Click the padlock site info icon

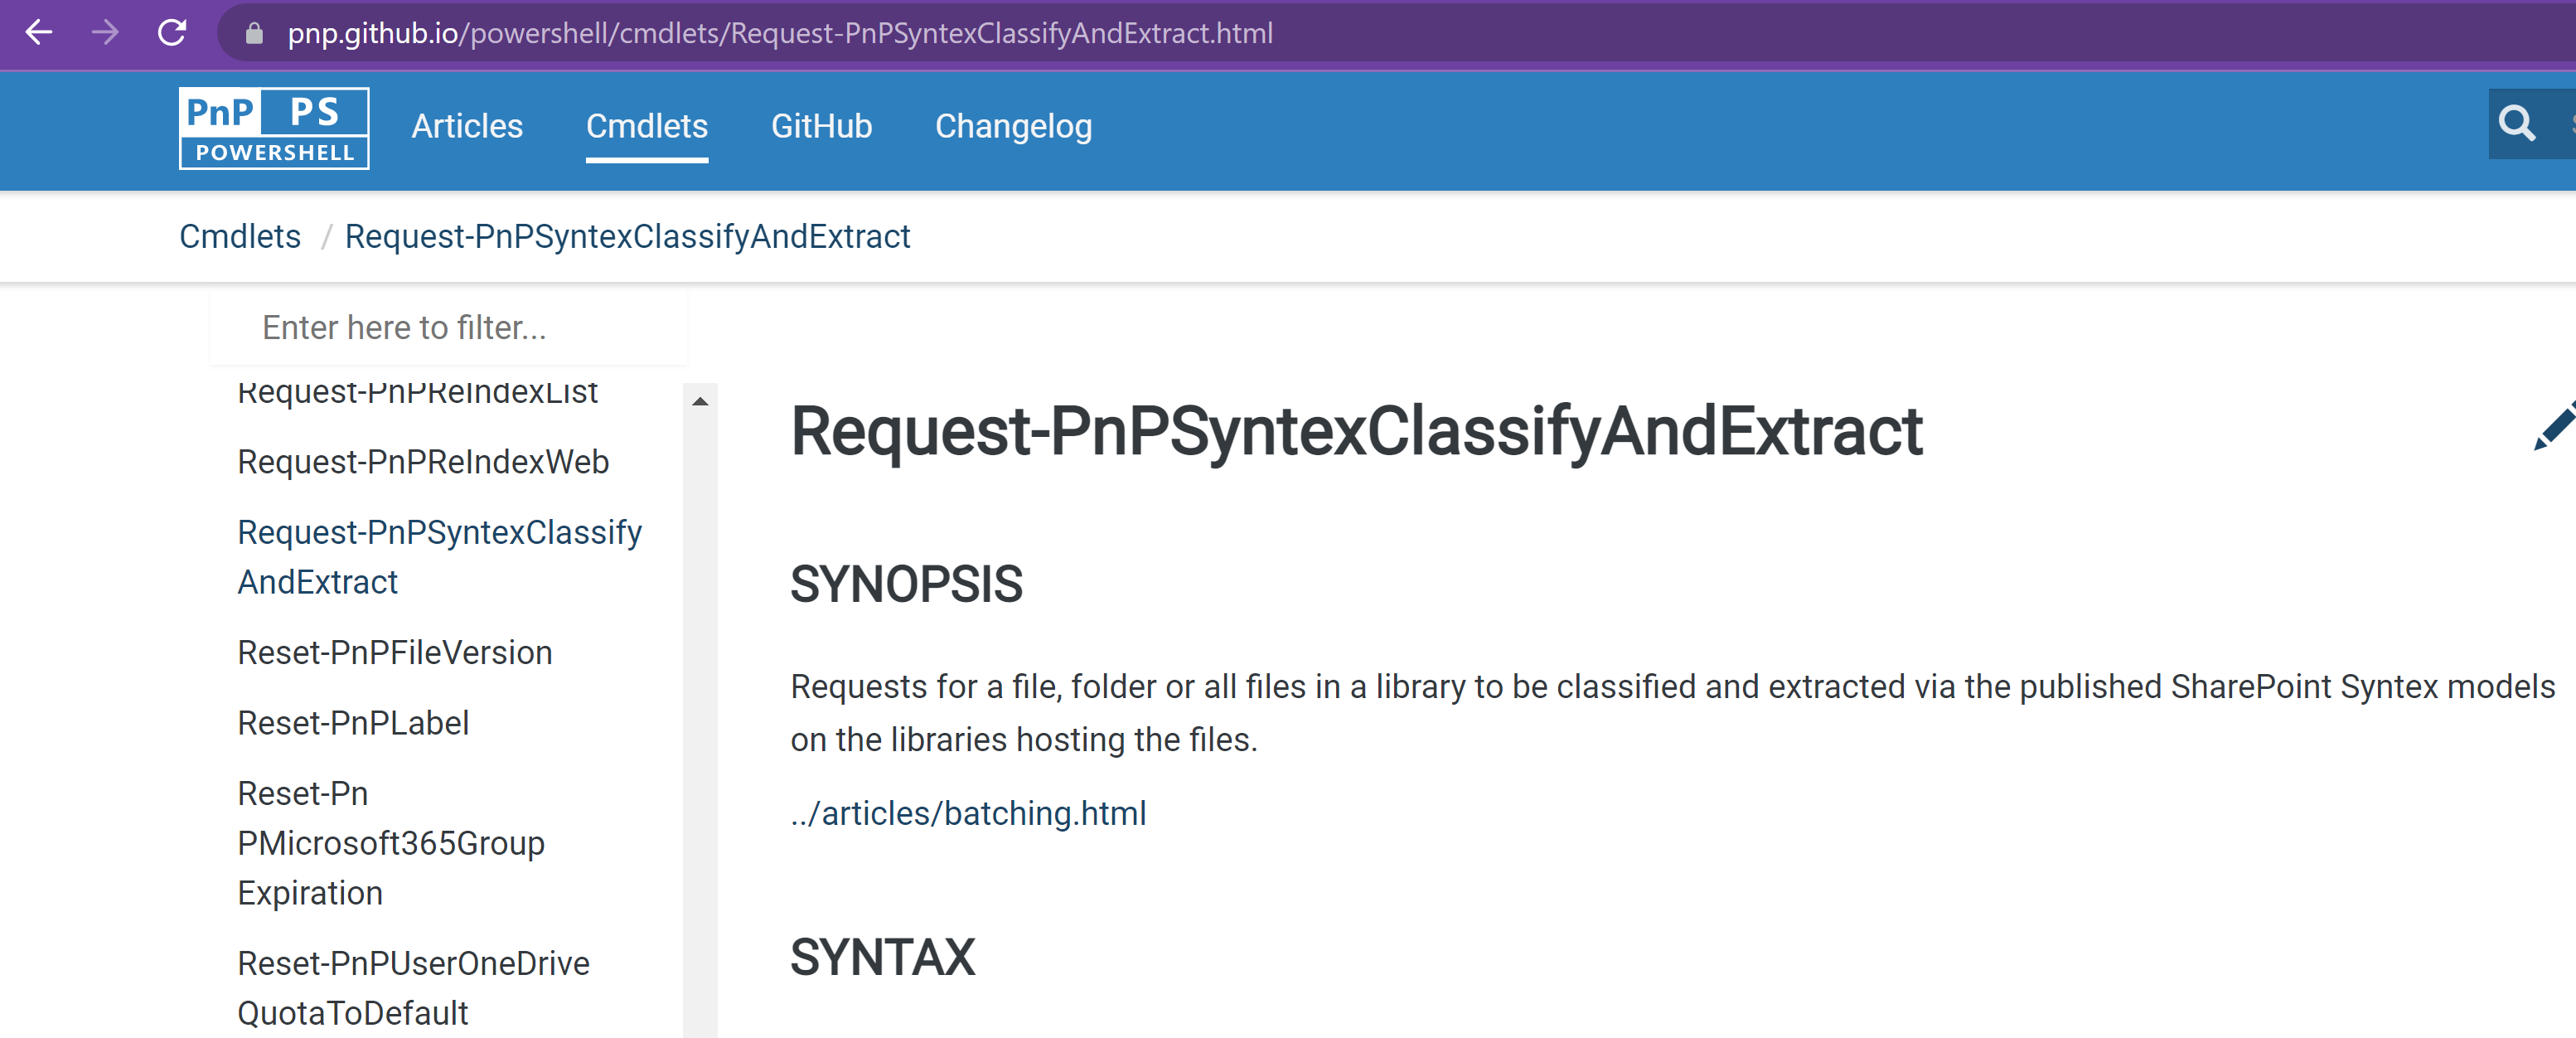254,34
